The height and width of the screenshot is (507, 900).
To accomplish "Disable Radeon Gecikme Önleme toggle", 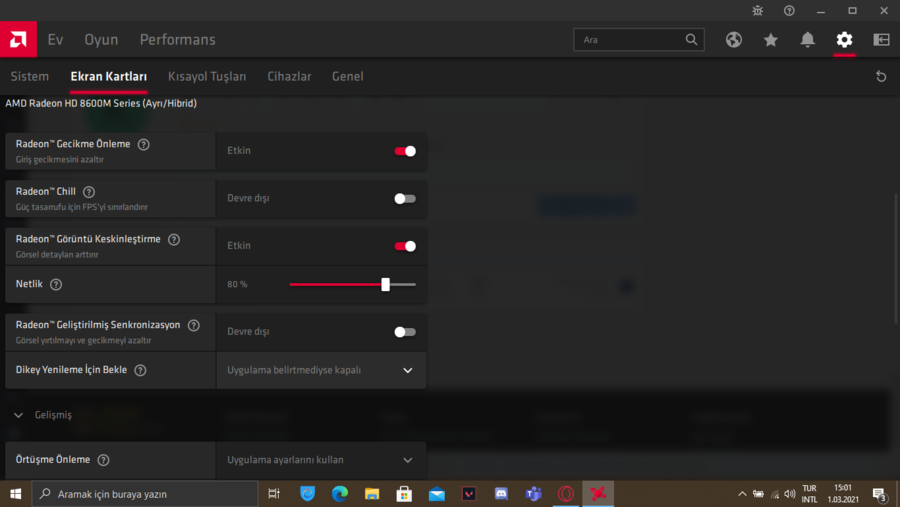I will pyautogui.click(x=405, y=151).
